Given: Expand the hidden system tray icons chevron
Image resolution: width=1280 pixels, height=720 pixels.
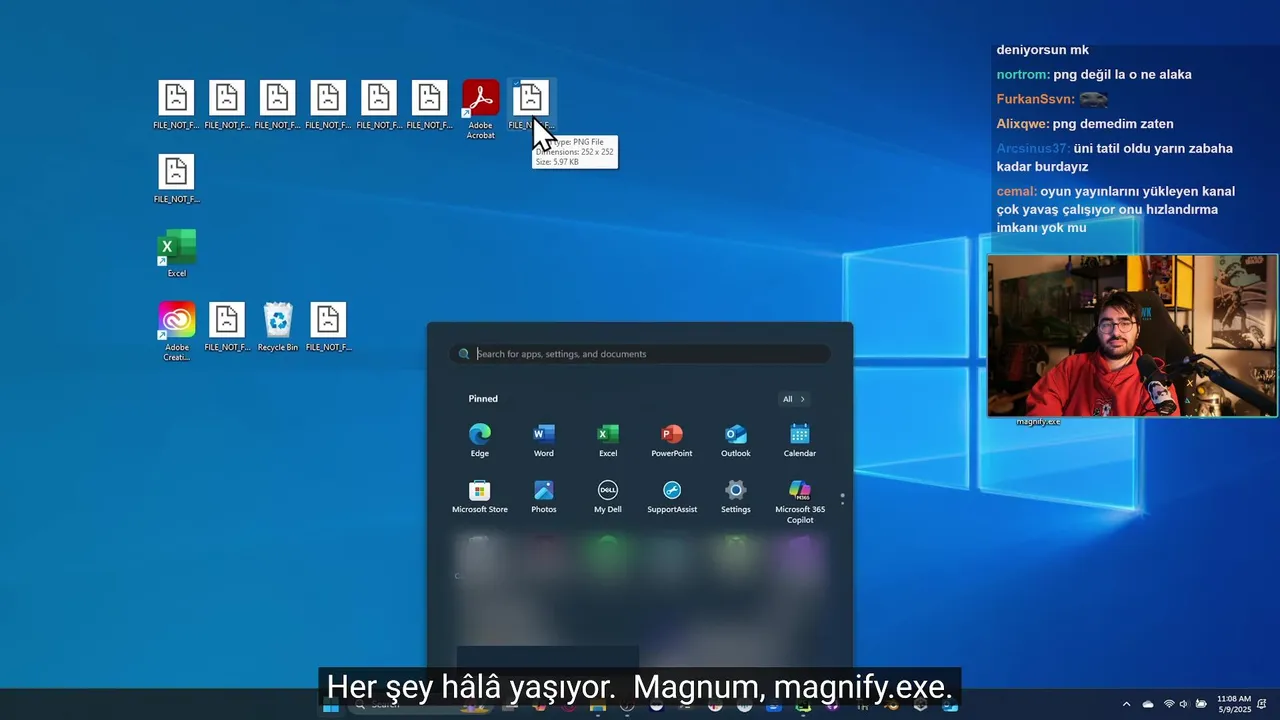Looking at the screenshot, I should (1127, 704).
